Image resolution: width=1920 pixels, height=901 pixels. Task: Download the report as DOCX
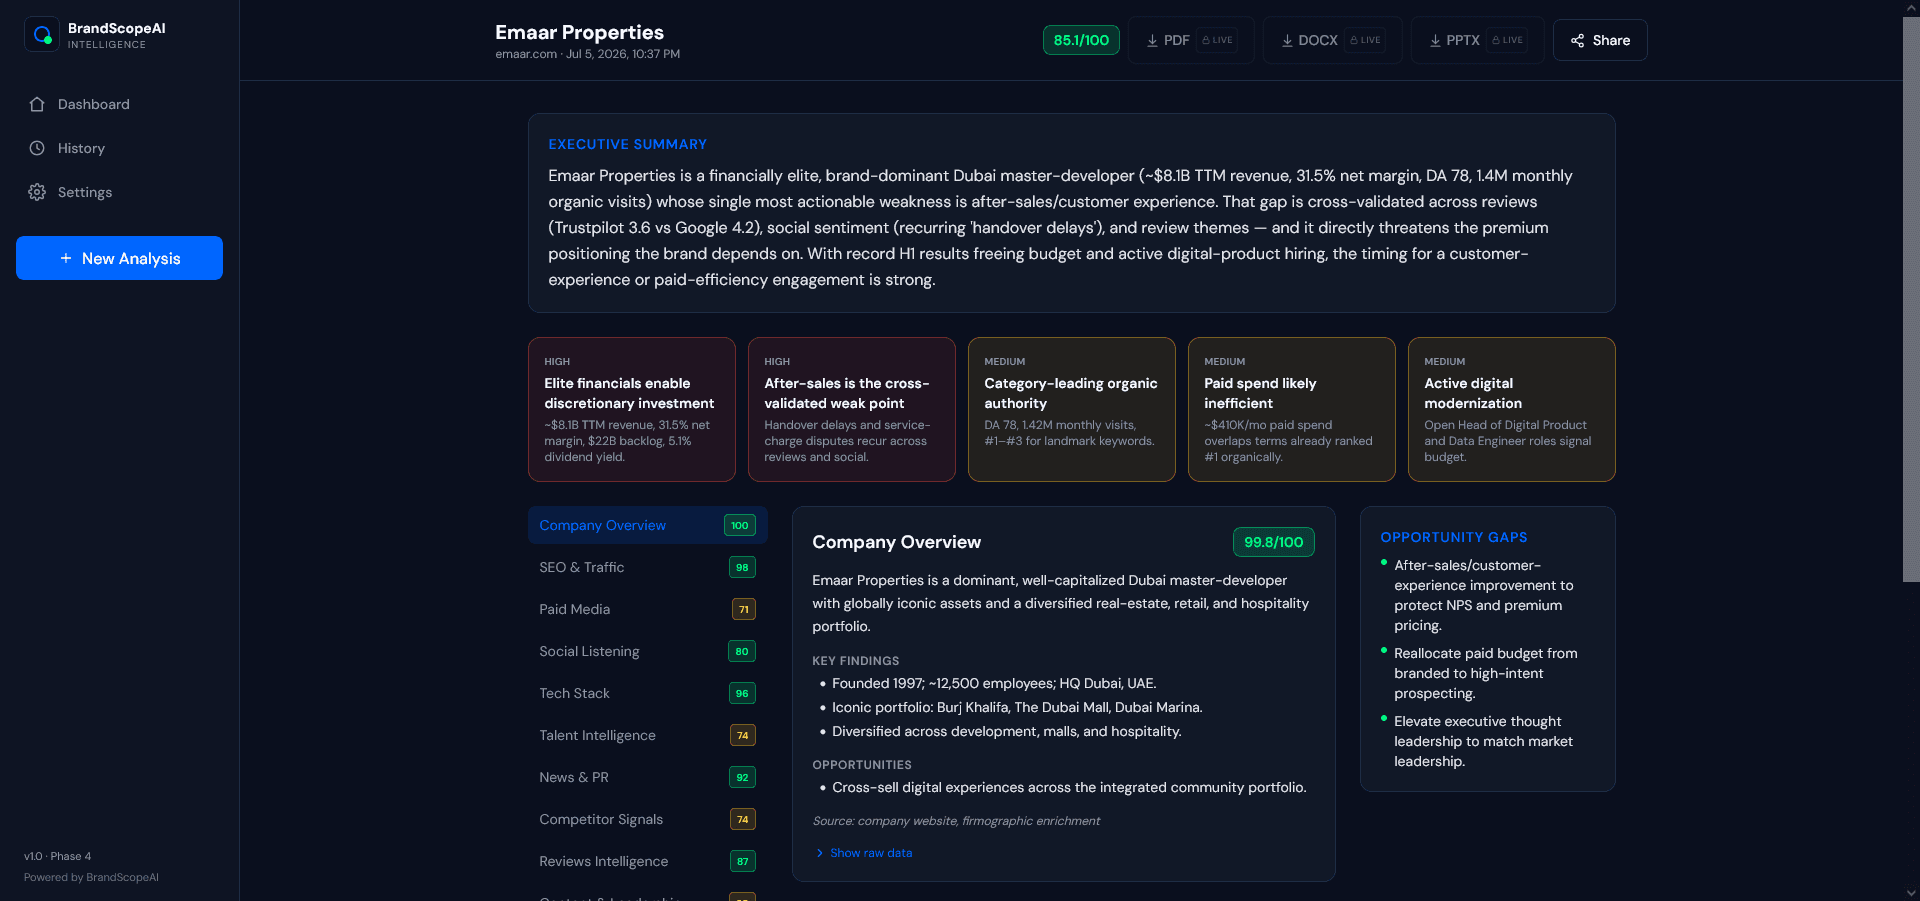(x=1332, y=40)
